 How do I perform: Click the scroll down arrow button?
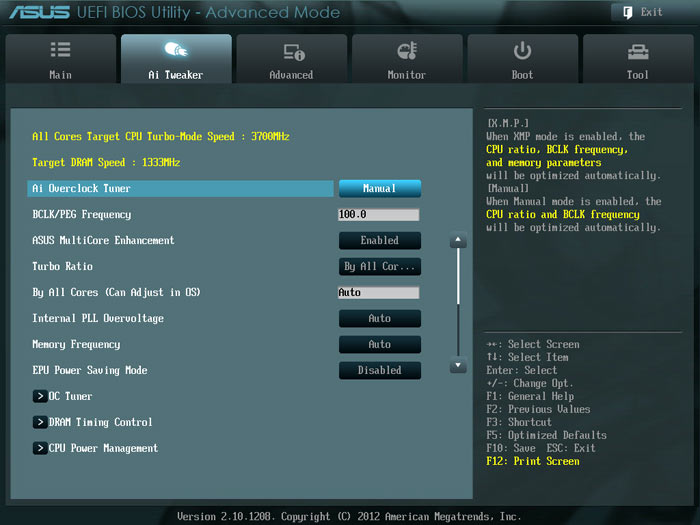tap(458, 366)
